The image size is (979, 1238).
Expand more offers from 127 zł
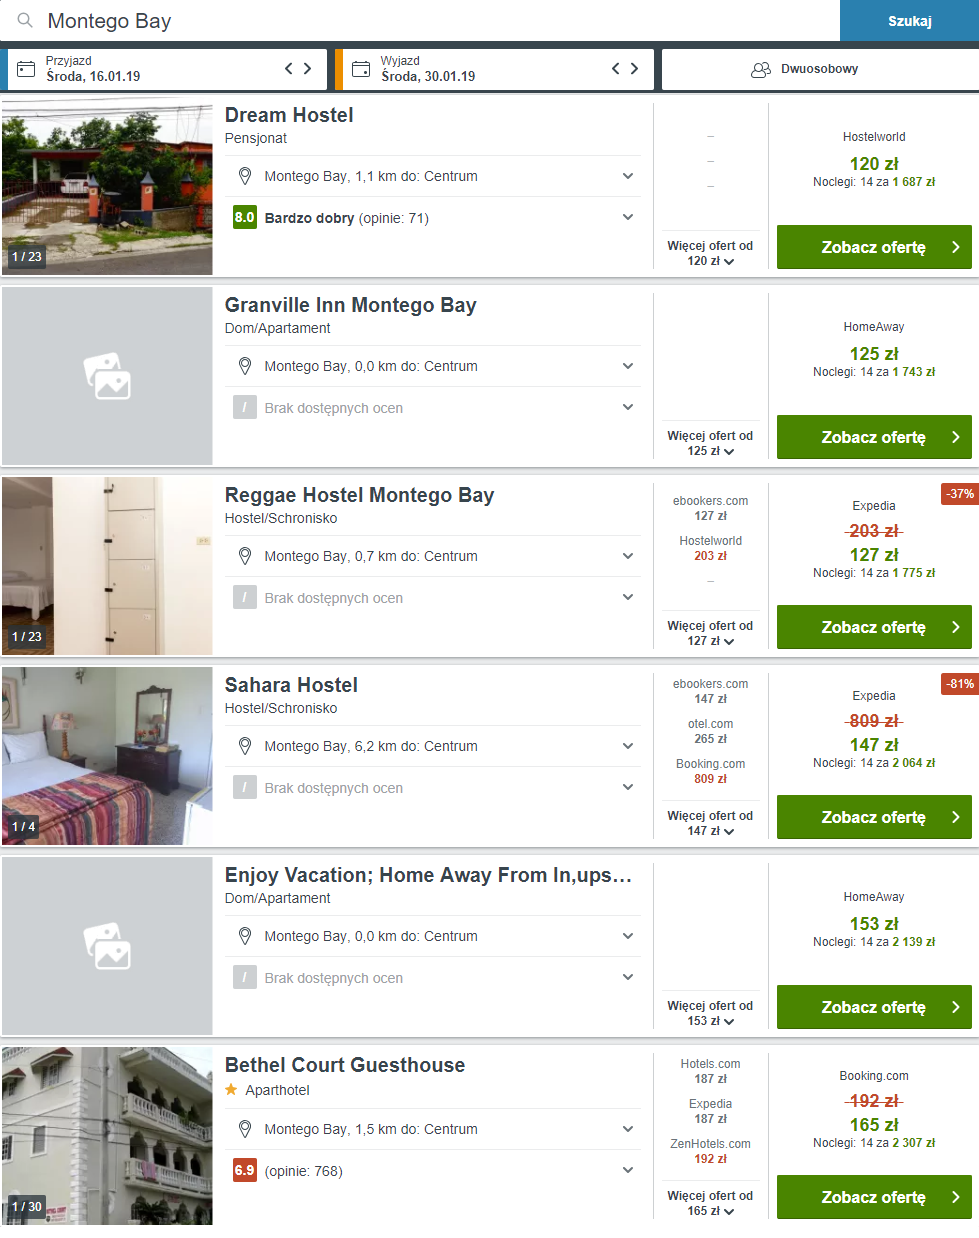(x=710, y=634)
